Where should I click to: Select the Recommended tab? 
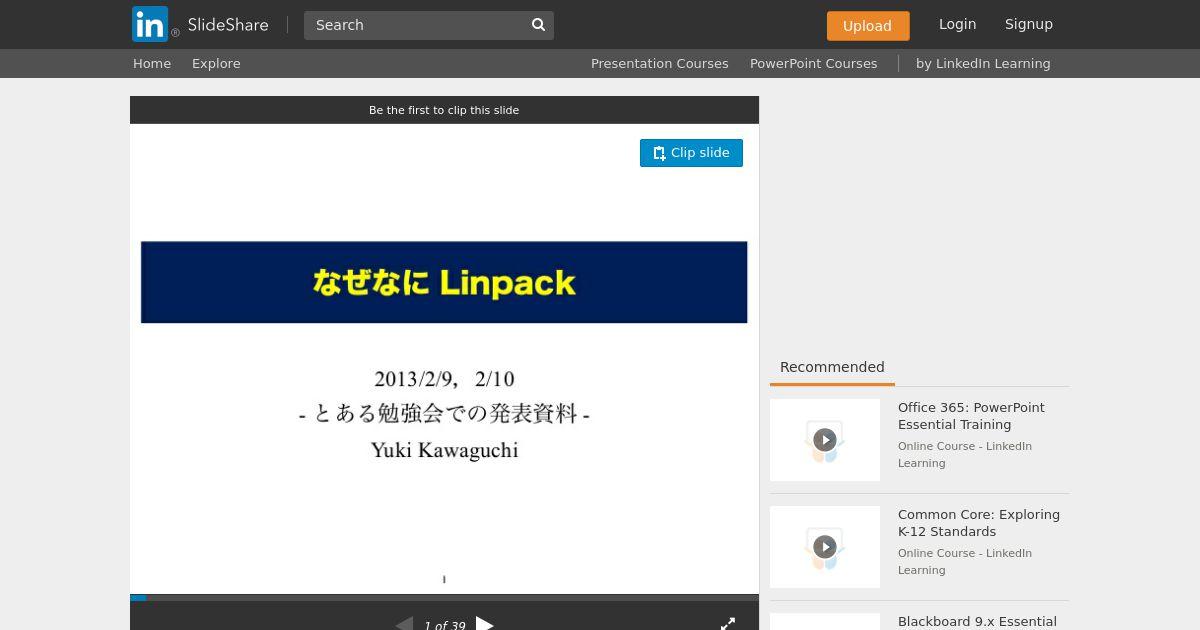[x=832, y=367]
